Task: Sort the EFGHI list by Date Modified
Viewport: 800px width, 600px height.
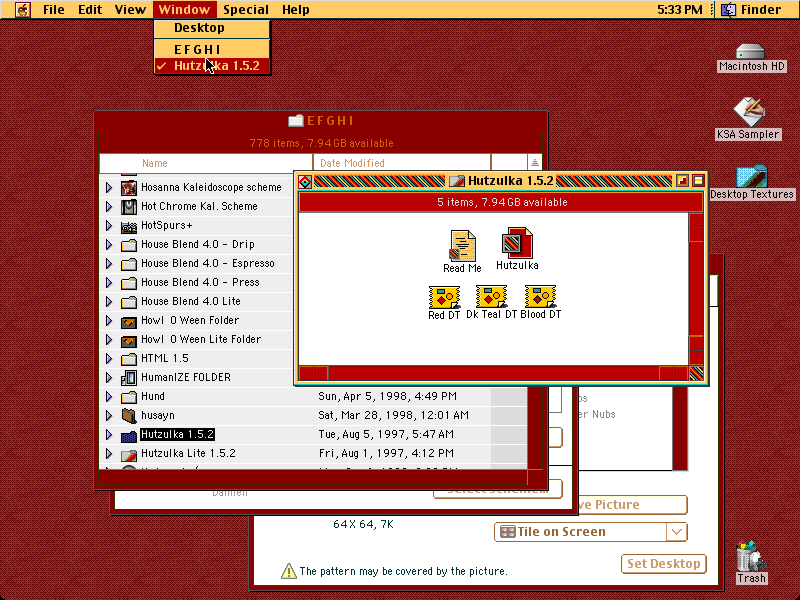Action: point(402,163)
